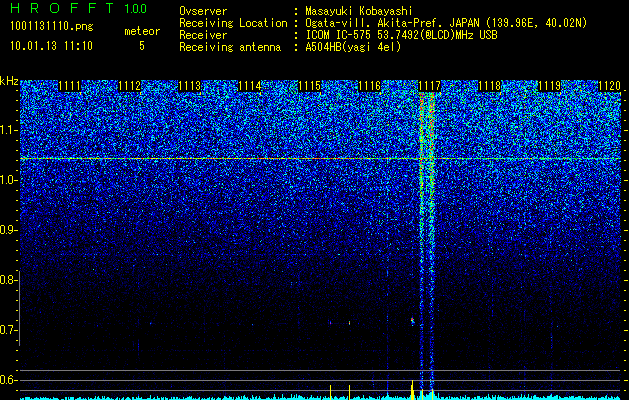Click the 1112 time marker
The image size is (629, 400).
pyautogui.click(x=130, y=86)
